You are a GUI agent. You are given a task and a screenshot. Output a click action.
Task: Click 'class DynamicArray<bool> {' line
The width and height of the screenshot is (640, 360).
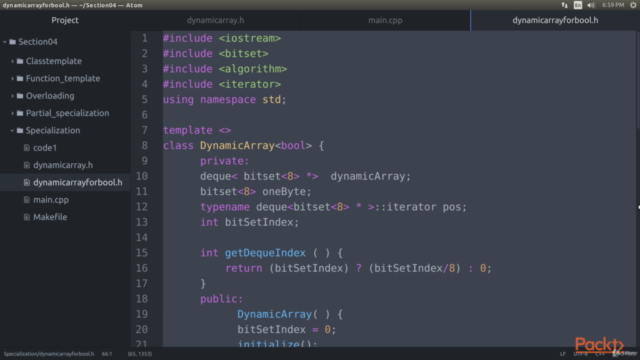coord(243,146)
